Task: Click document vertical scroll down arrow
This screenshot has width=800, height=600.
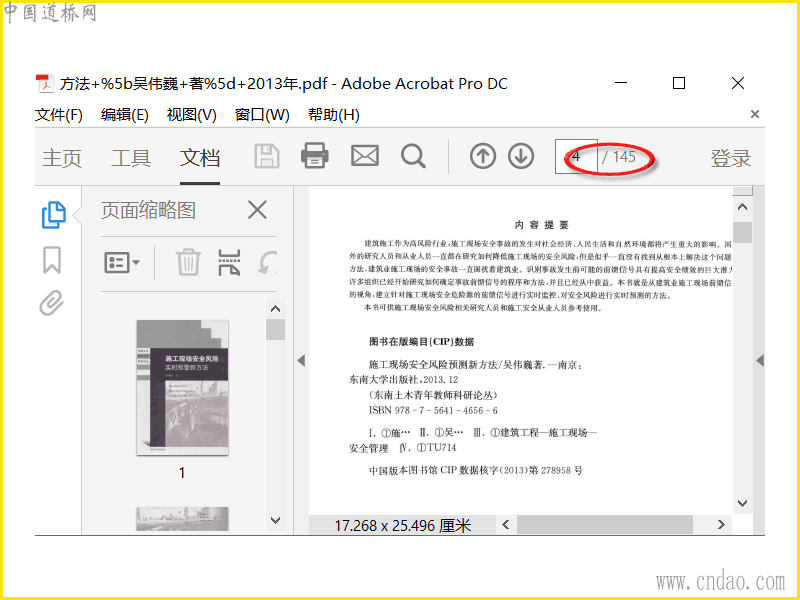Action: click(x=742, y=503)
